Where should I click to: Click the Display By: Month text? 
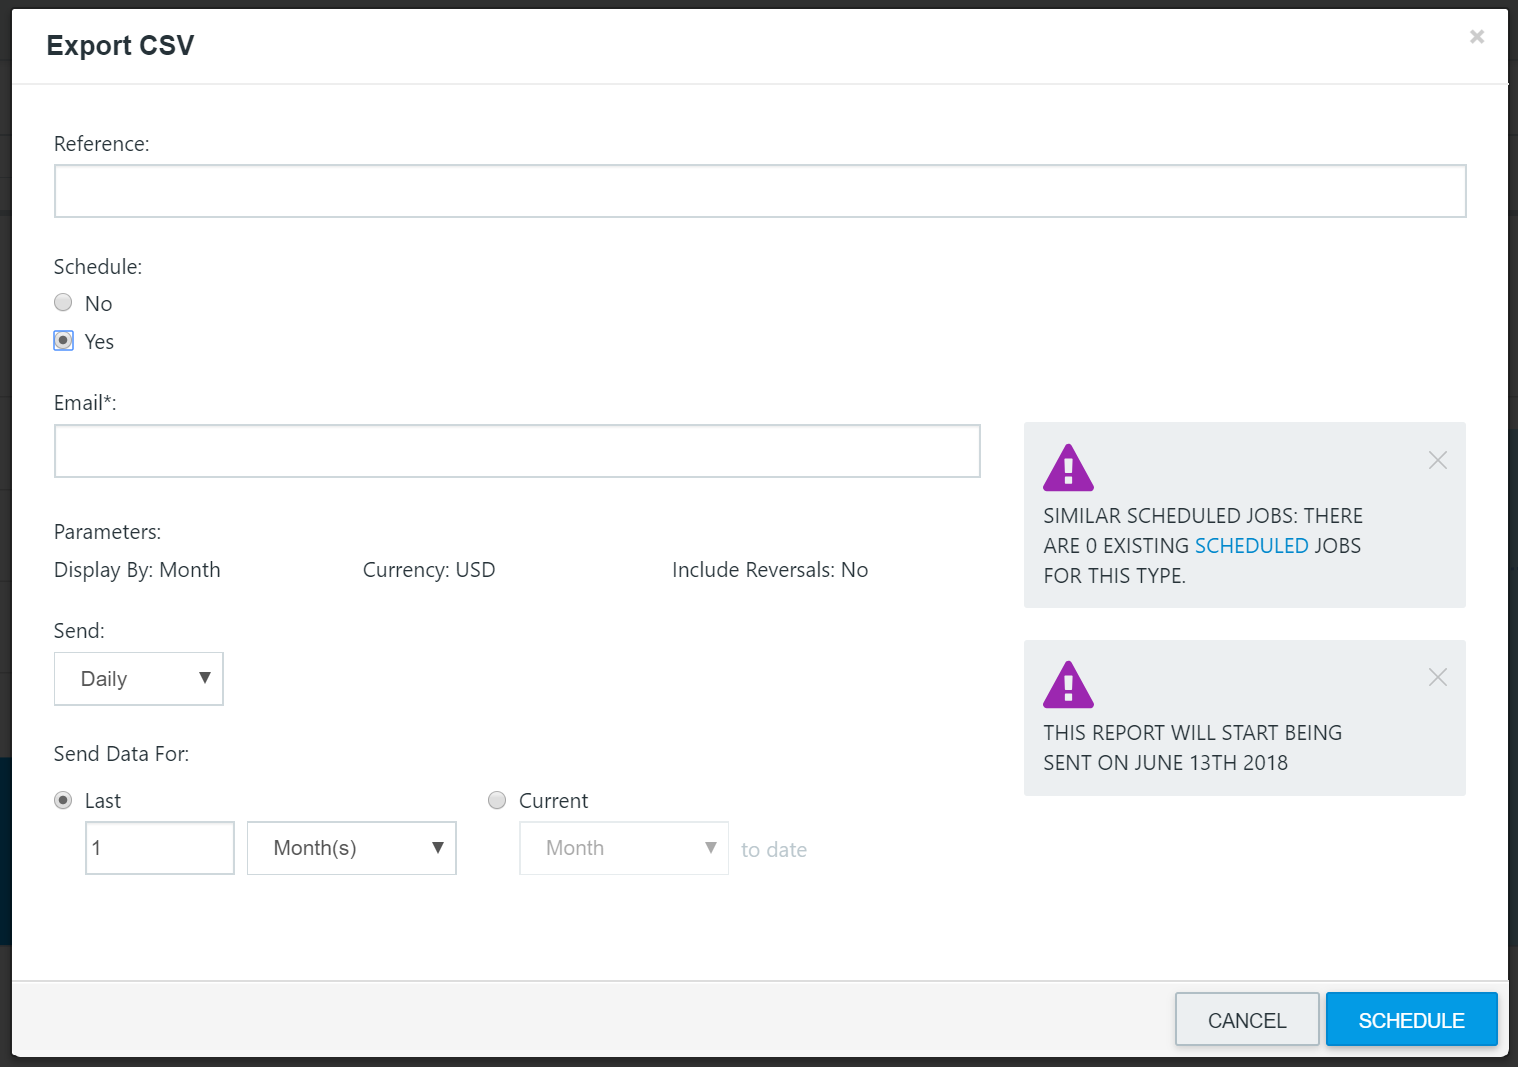coord(137,570)
